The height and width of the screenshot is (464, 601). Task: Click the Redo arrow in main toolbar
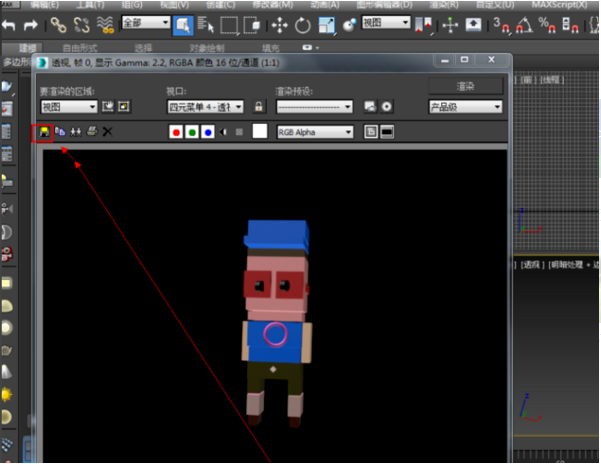click(31, 26)
